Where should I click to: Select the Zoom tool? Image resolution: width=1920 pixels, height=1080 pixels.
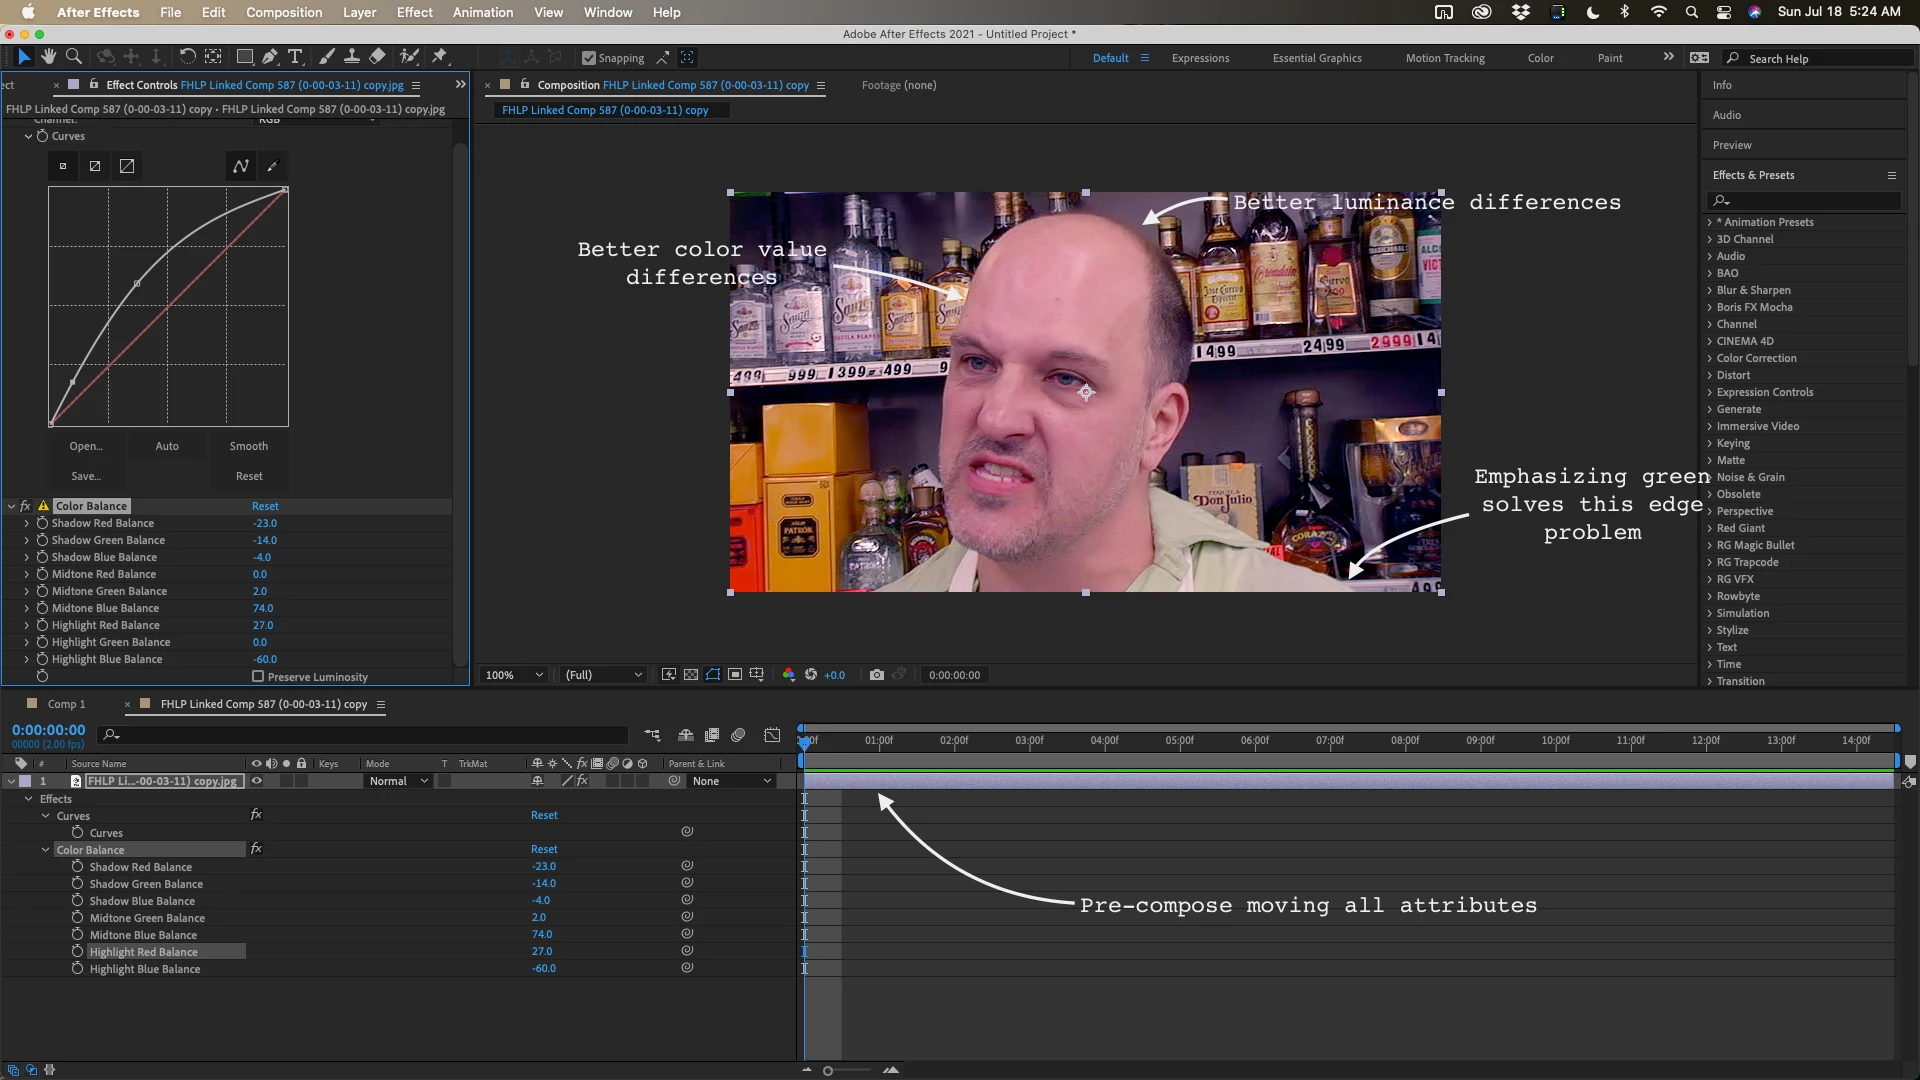click(x=73, y=57)
